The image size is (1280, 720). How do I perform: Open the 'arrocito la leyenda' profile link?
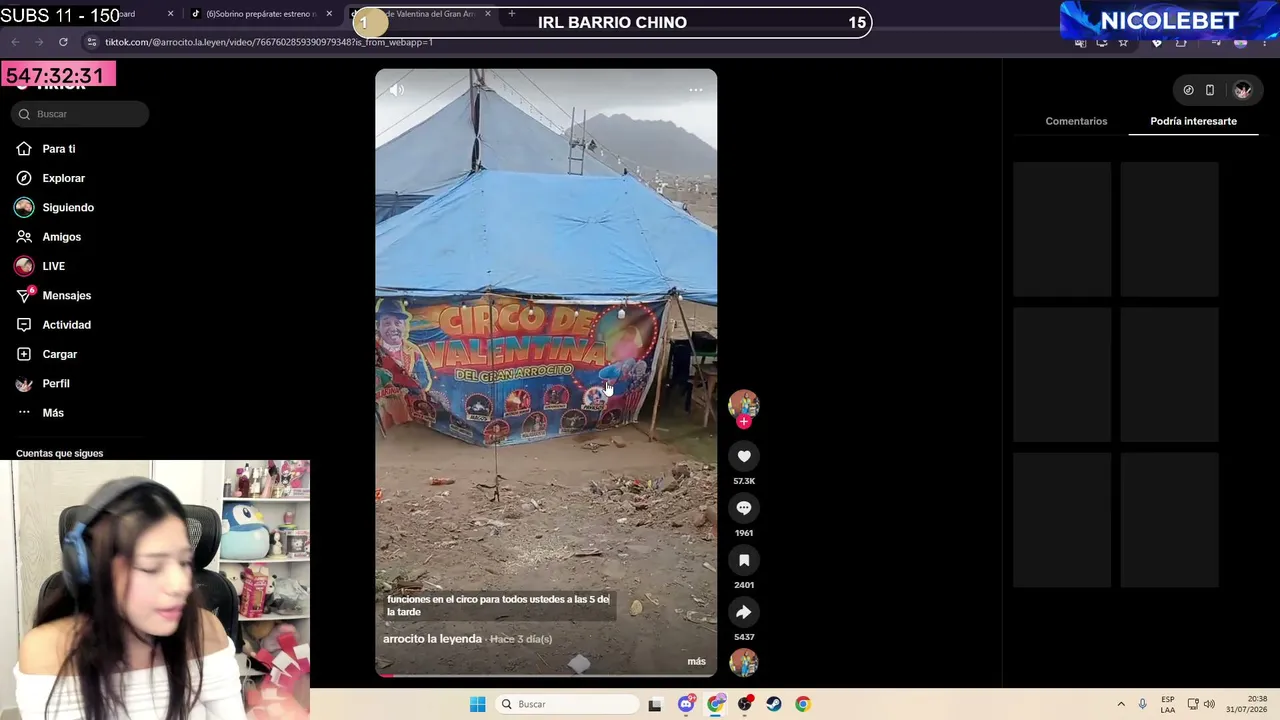click(432, 639)
